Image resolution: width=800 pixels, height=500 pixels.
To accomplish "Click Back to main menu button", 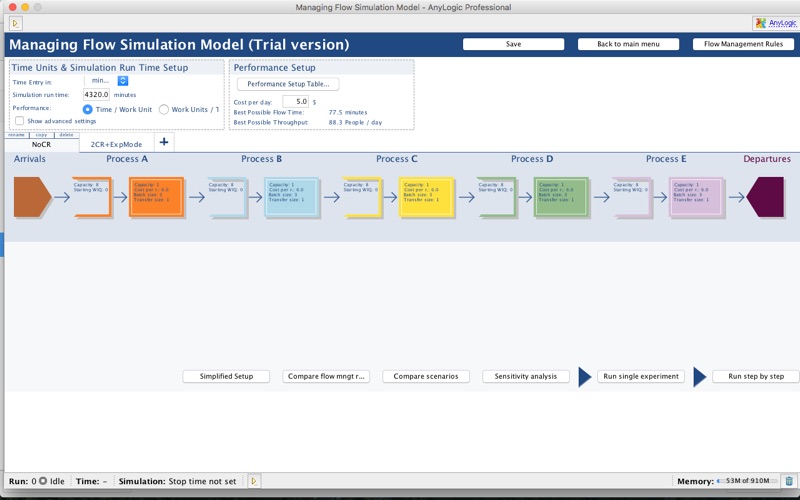I will pyautogui.click(x=628, y=44).
